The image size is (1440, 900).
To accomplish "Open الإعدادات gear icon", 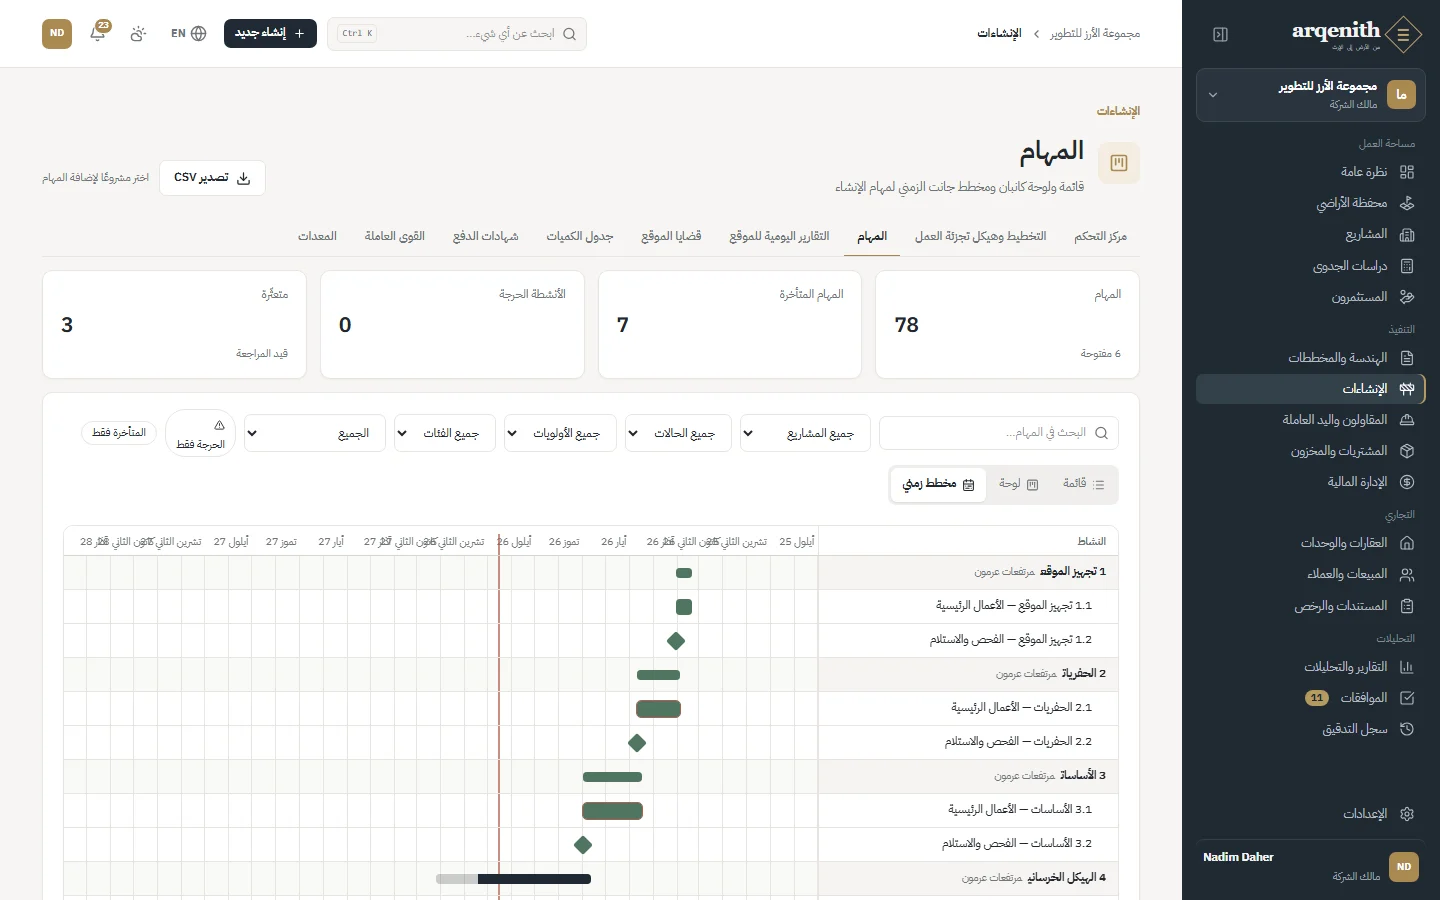I will click(x=1407, y=814).
